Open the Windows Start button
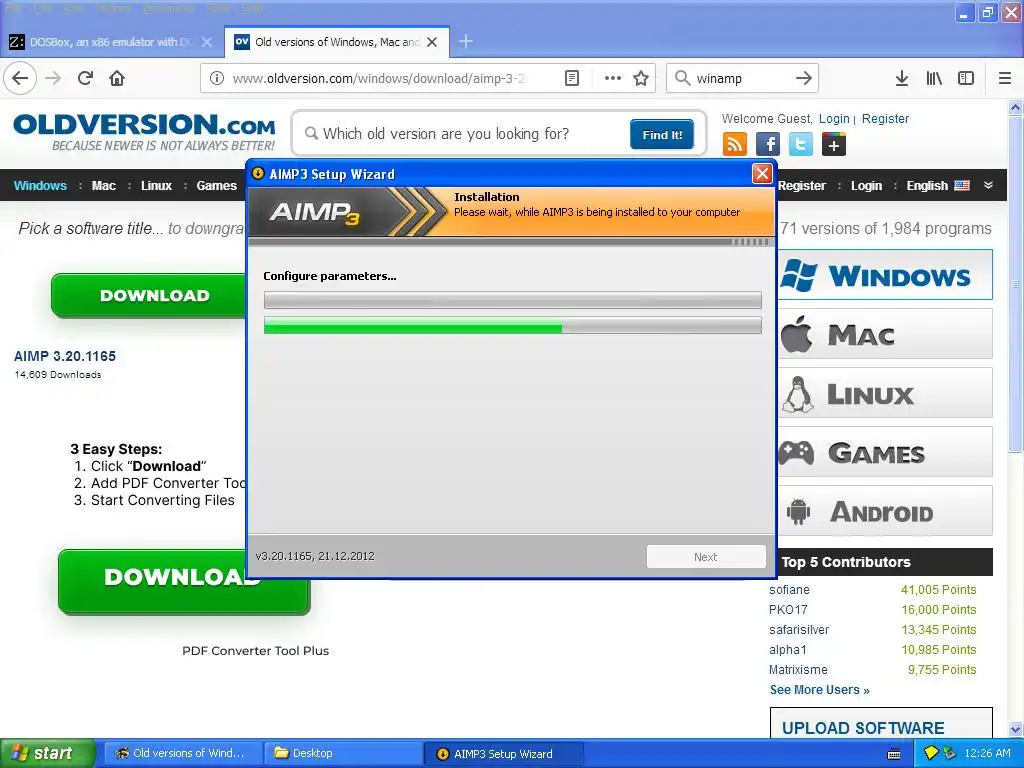1024x768 pixels. point(47,753)
